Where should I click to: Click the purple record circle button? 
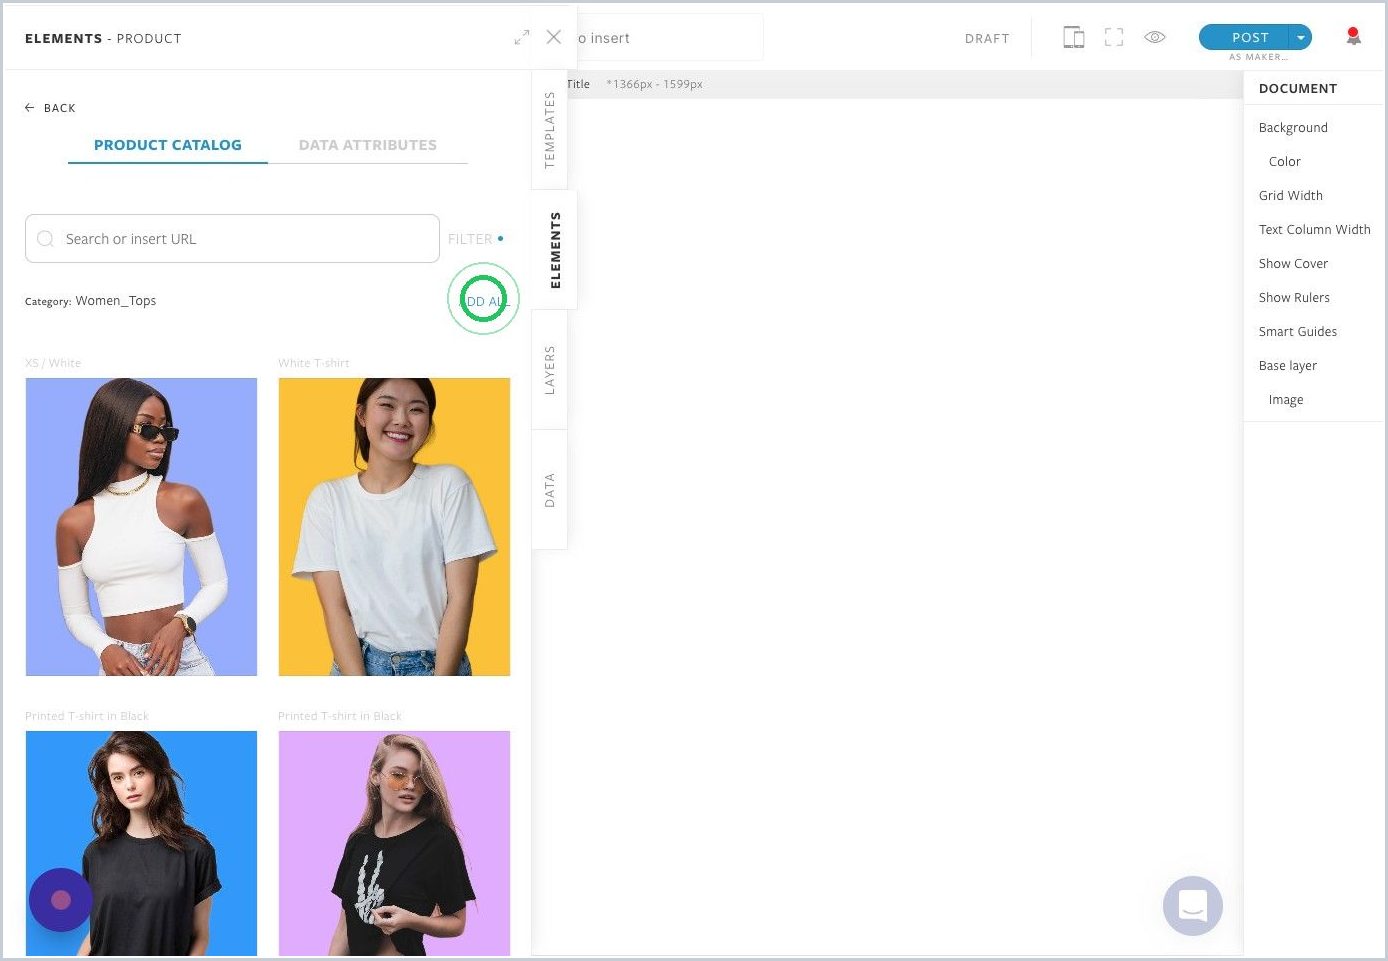61,900
